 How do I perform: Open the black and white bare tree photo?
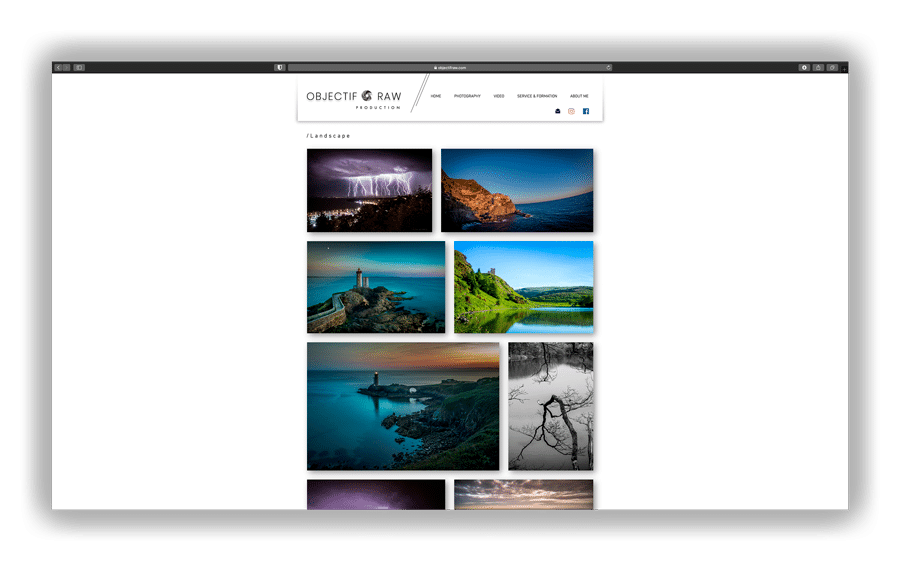pos(551,406)
